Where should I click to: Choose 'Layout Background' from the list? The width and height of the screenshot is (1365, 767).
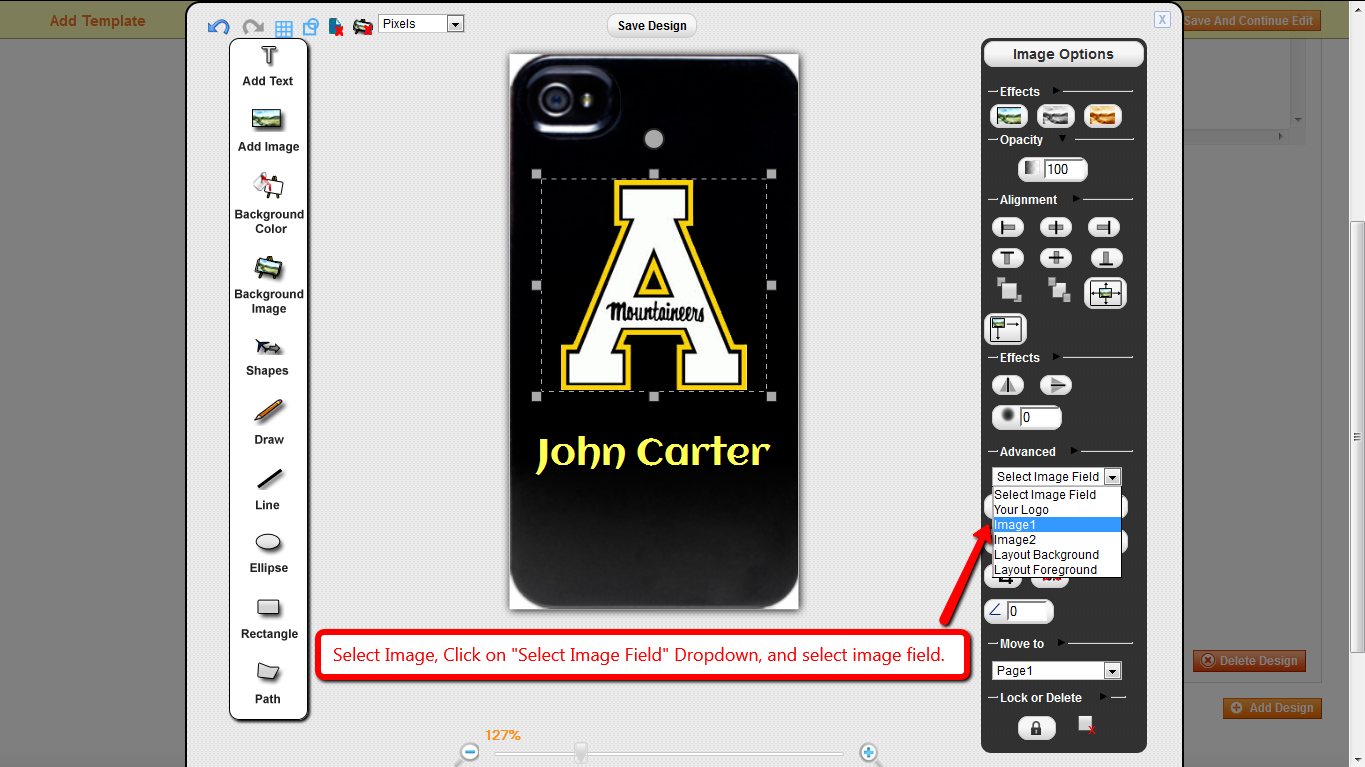click(1057, 555)
